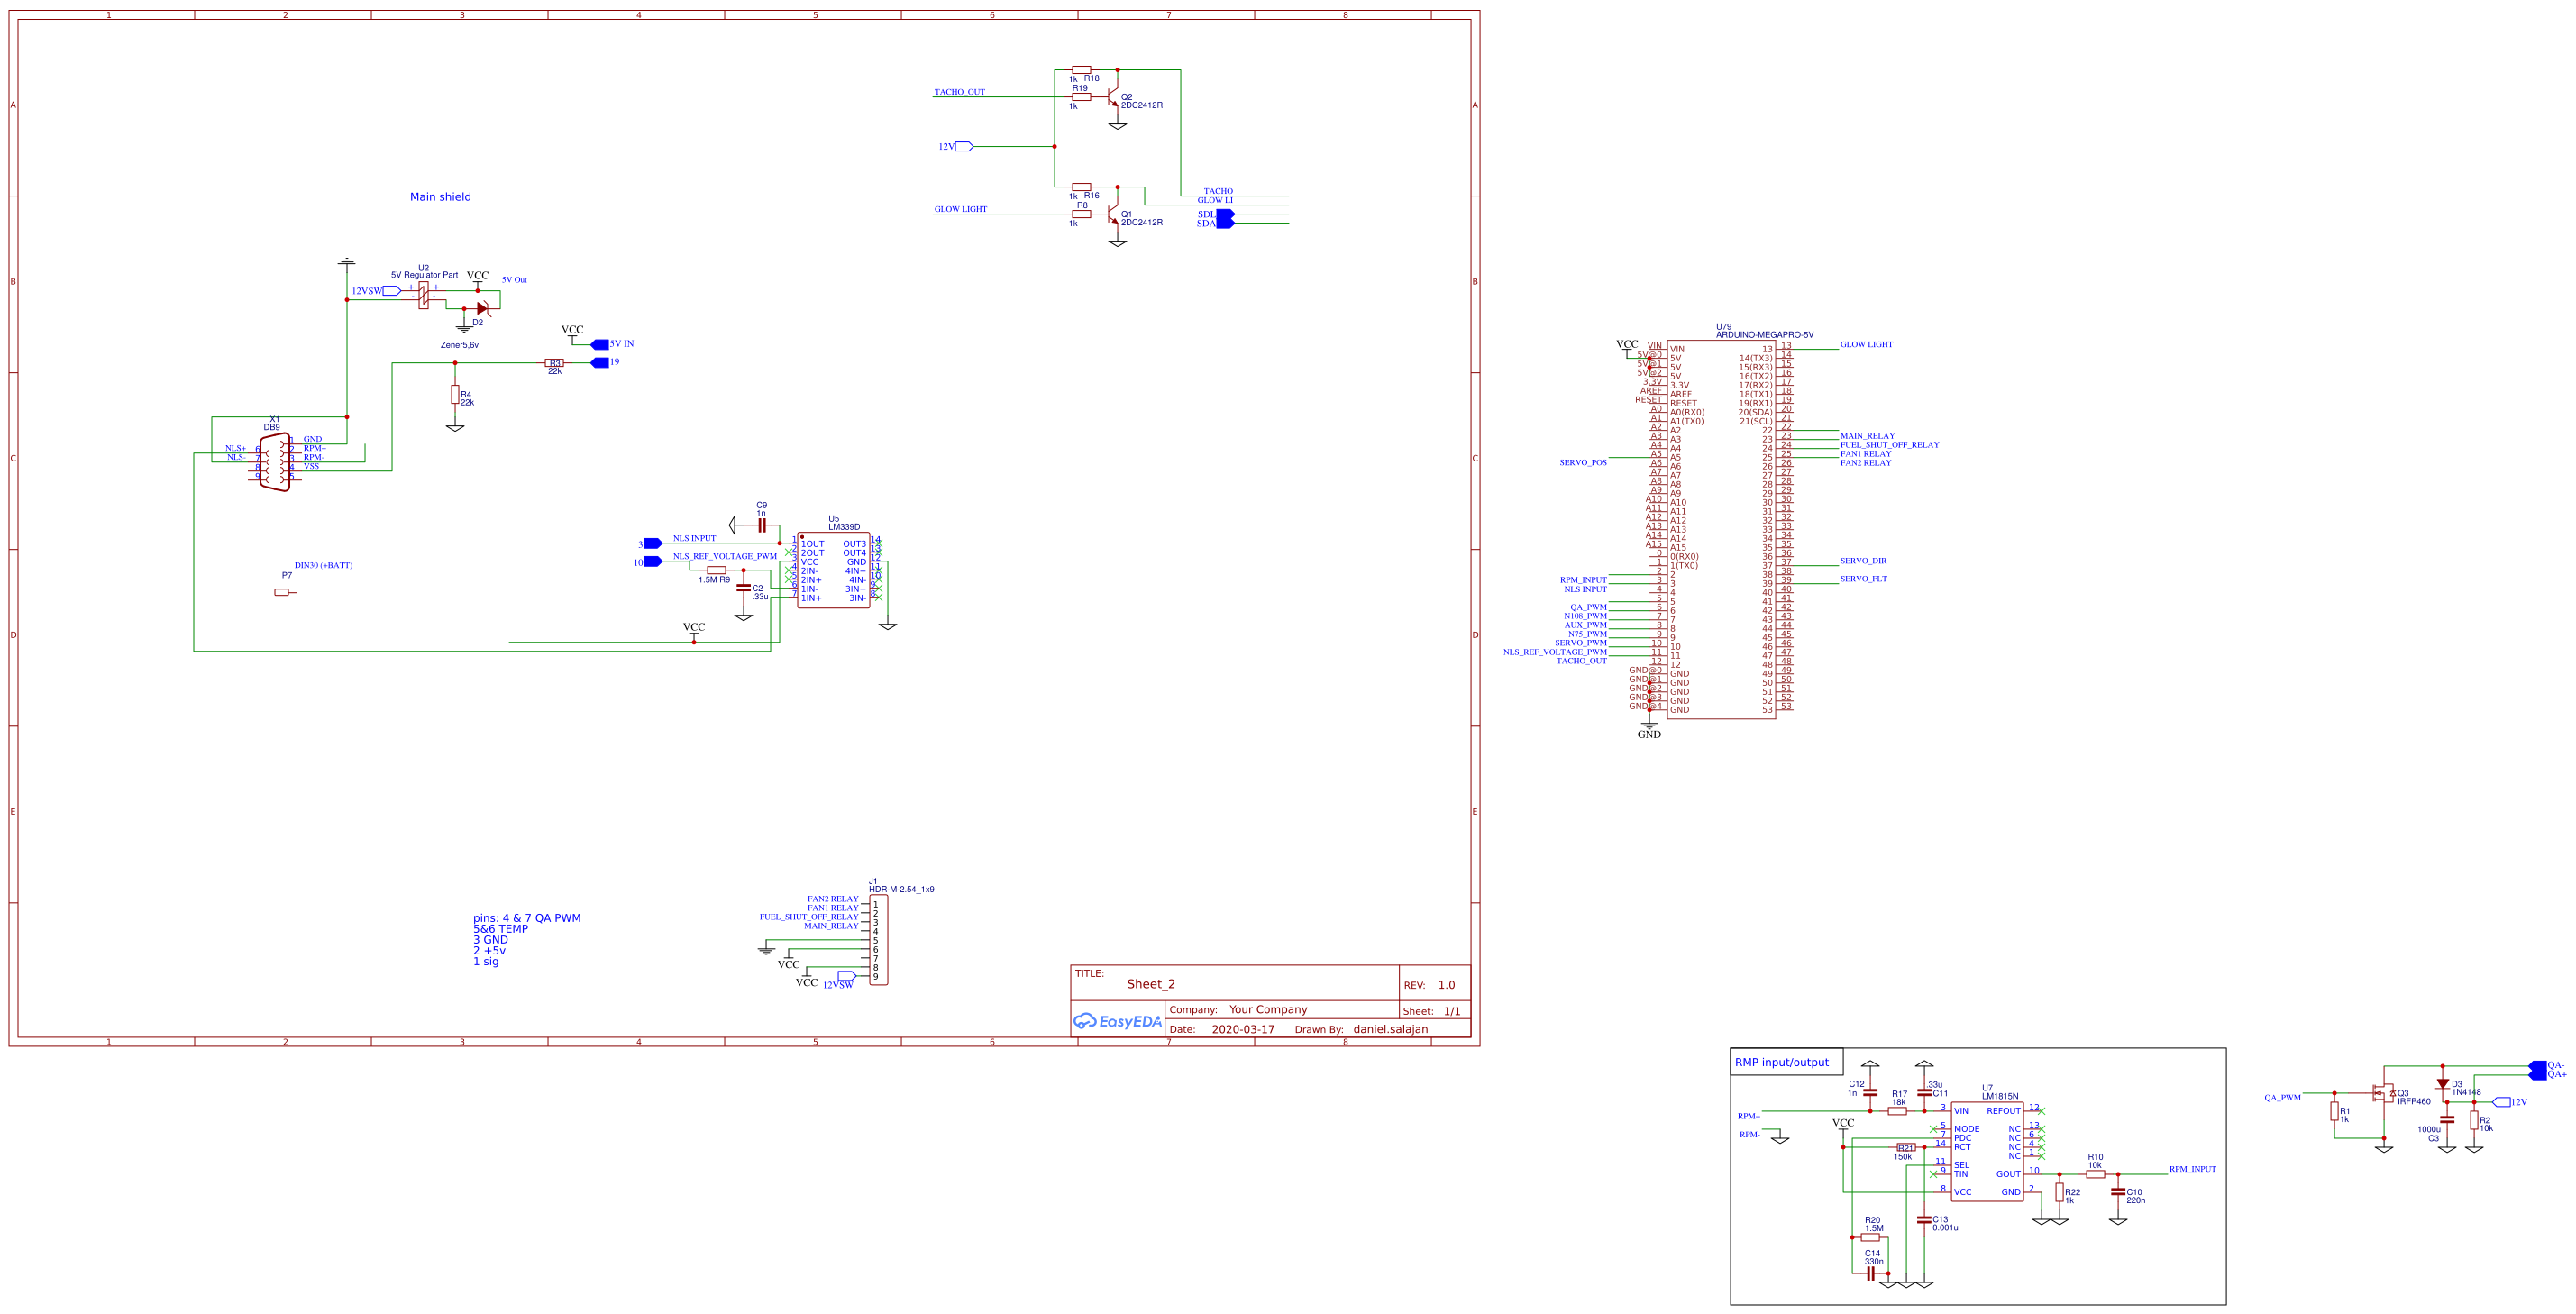2576x1314 pixels.
Task: Select the U2 5V regulator symbol
Action: click(x=423, y=295)
